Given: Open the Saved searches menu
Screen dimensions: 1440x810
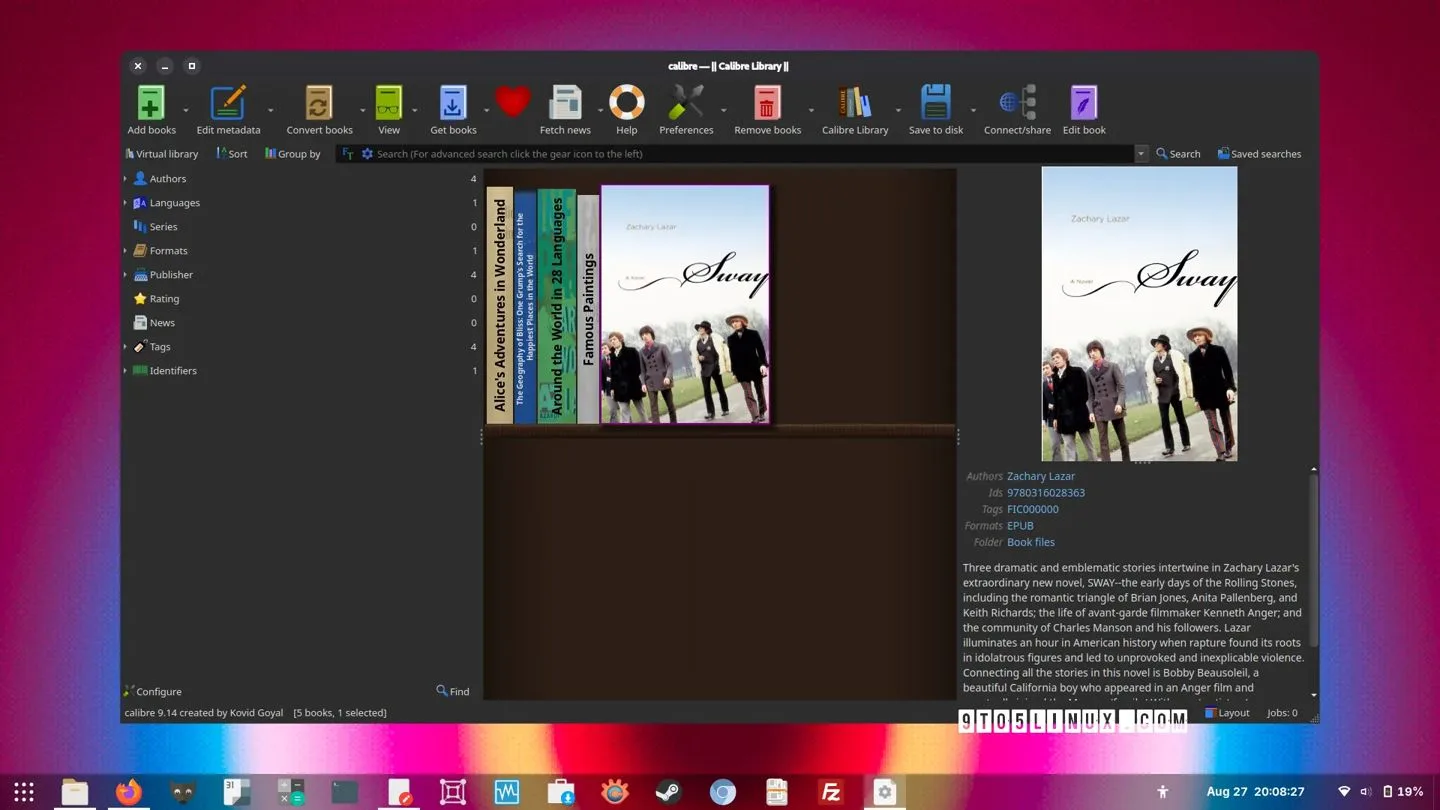Looking at the screenshot, I should [1259, 154].
